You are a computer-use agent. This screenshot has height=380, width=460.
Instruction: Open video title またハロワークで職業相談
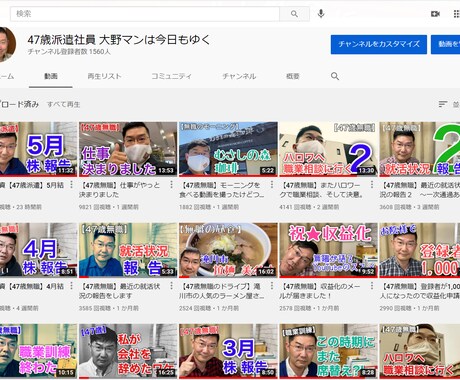[321, 189]
